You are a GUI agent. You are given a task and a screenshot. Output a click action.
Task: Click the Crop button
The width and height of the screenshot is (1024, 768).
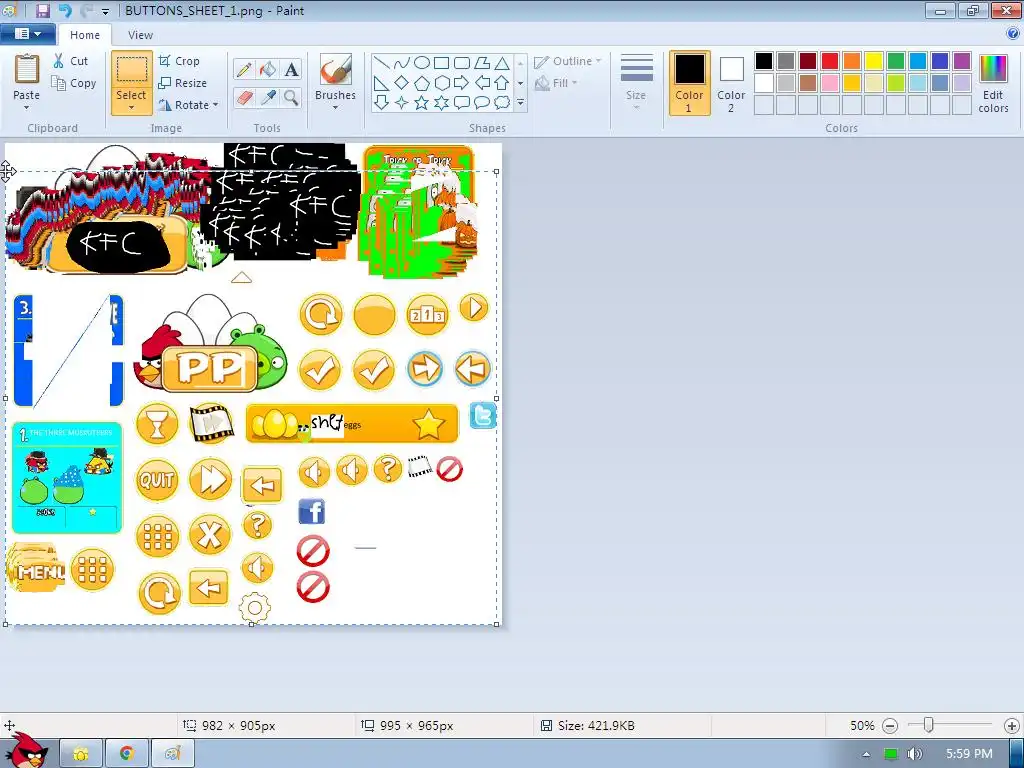pos(179,61)
